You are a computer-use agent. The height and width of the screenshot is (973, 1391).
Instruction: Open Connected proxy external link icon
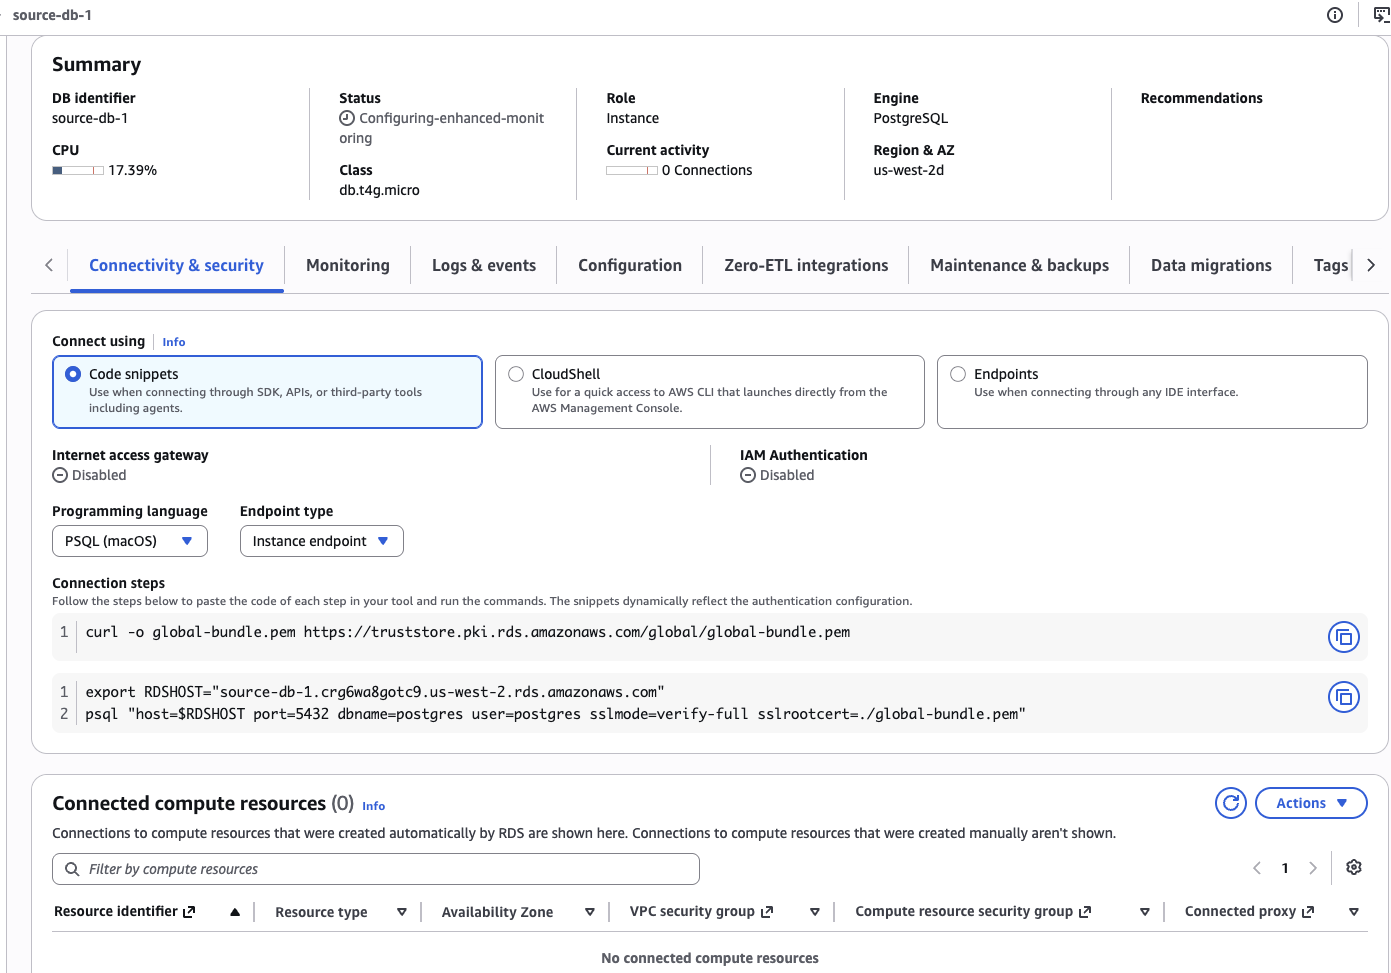tap(1308, 911)
